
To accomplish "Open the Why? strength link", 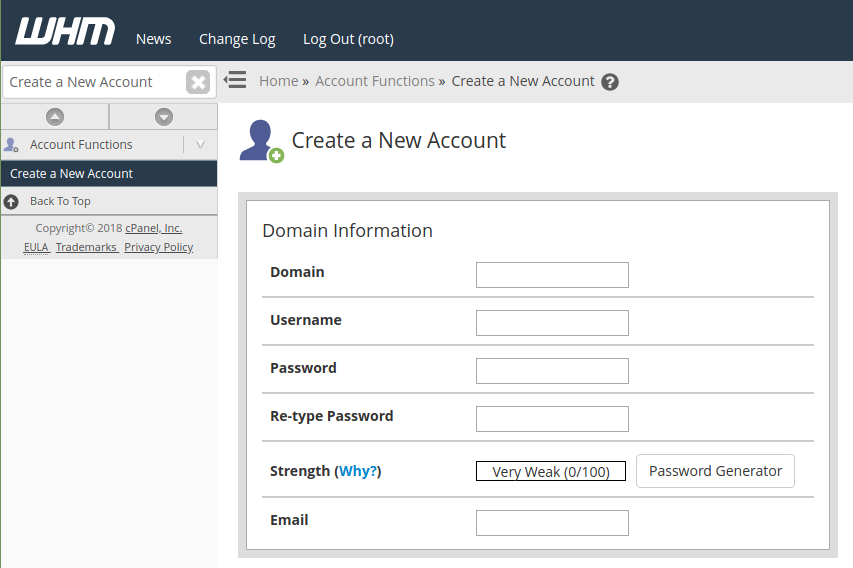I will 359,471.
